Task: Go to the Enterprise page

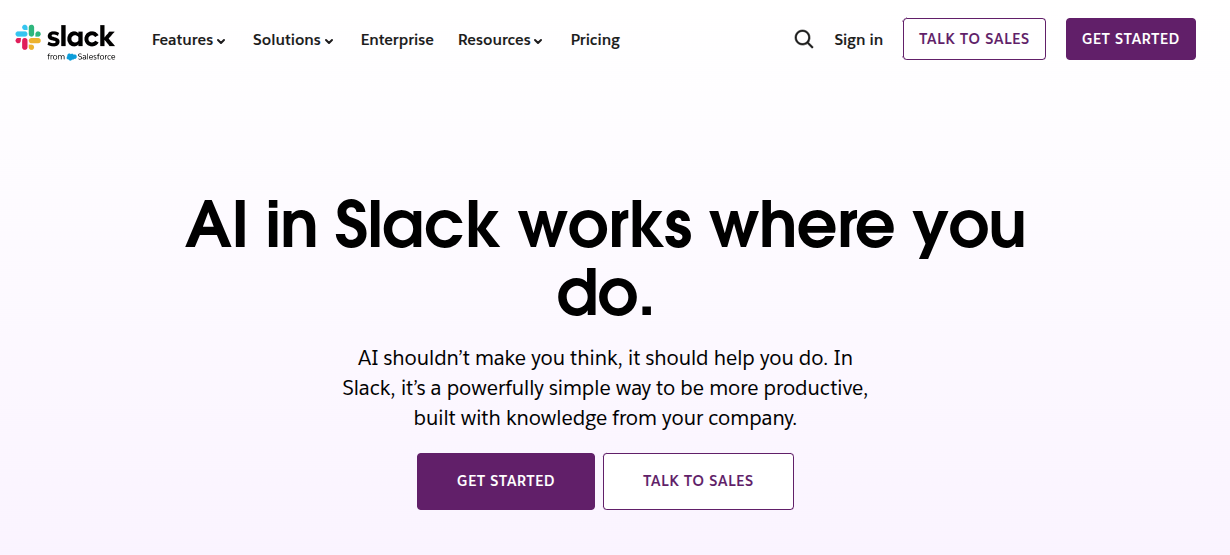Action: point(397,40)
